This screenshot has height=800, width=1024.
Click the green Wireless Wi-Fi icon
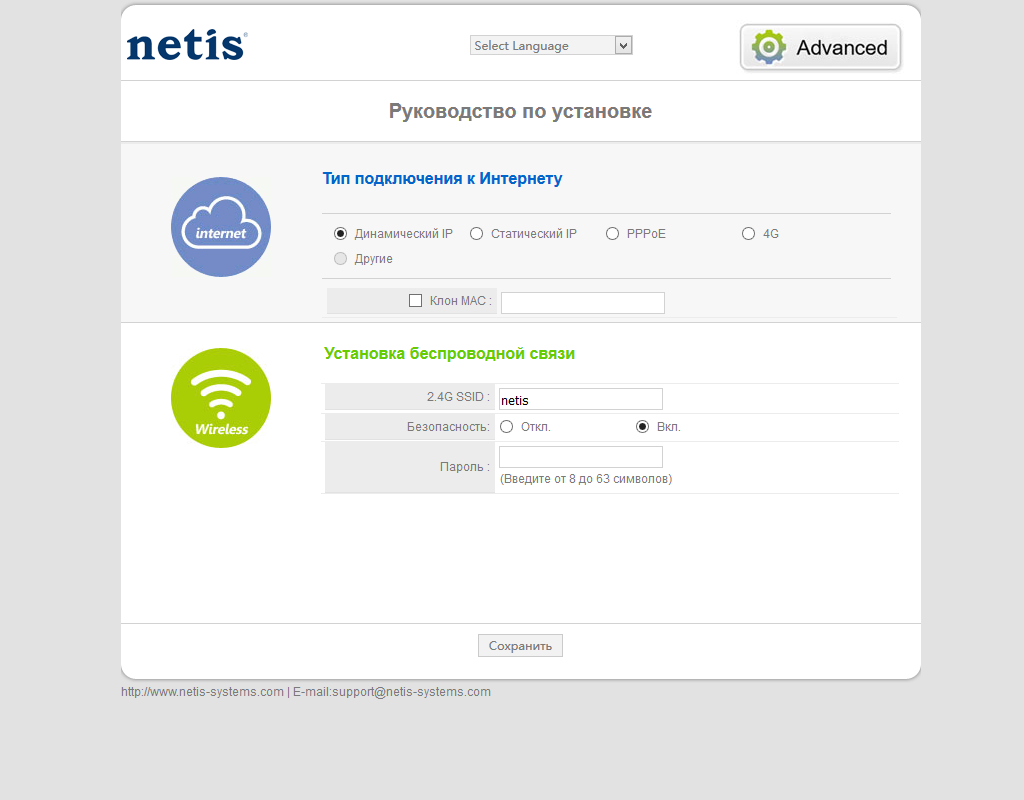pos(221,398)
